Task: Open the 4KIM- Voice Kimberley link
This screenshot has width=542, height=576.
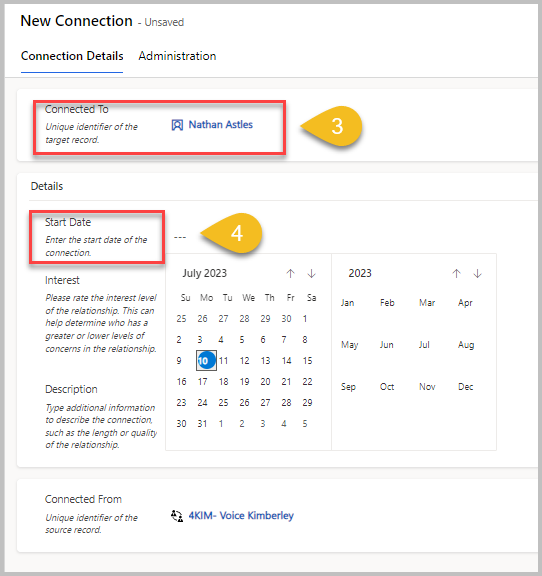Action: [x=241, y=515]
